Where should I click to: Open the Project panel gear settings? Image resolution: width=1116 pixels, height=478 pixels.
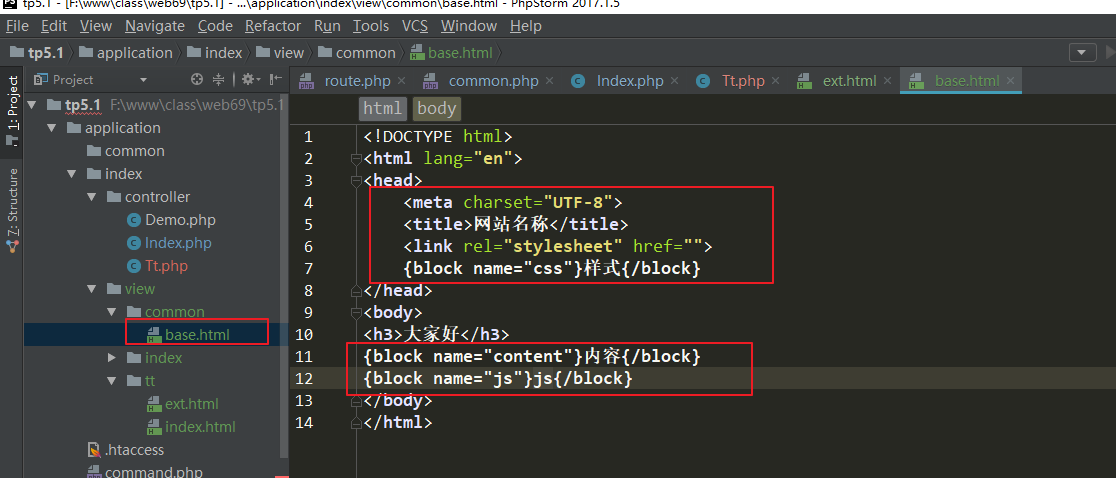(250, 80)
